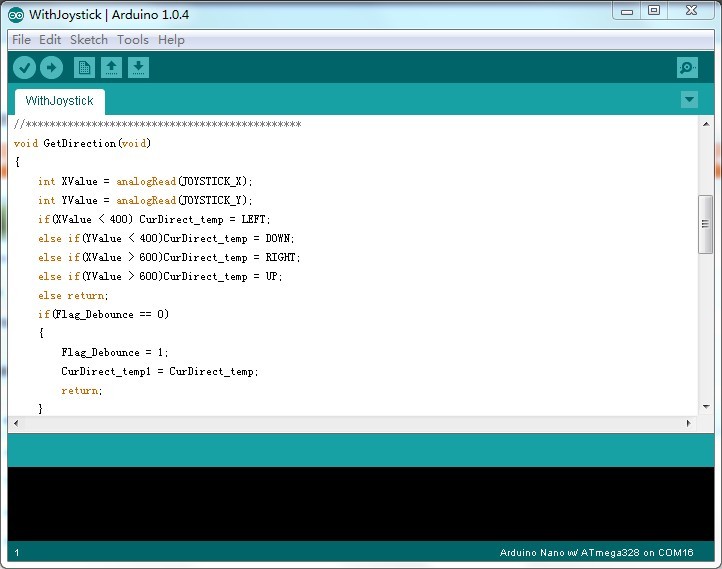Click the 'CurDirect_temp = RIGHT;' line
Viewport: 722px width, 569px height.
pyautogui.click(x=169, y=257)
